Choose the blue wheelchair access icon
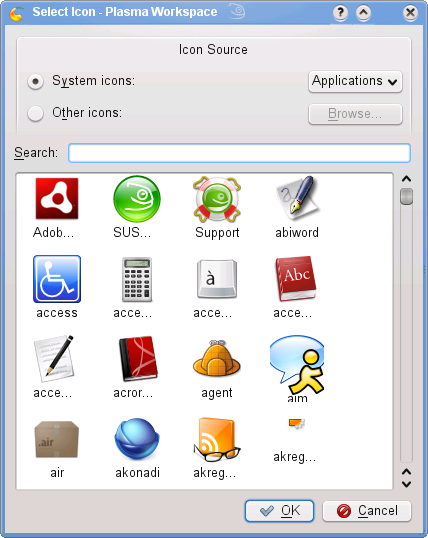The image size is (428, 538). pyautogui.click(x=57, y=279)
